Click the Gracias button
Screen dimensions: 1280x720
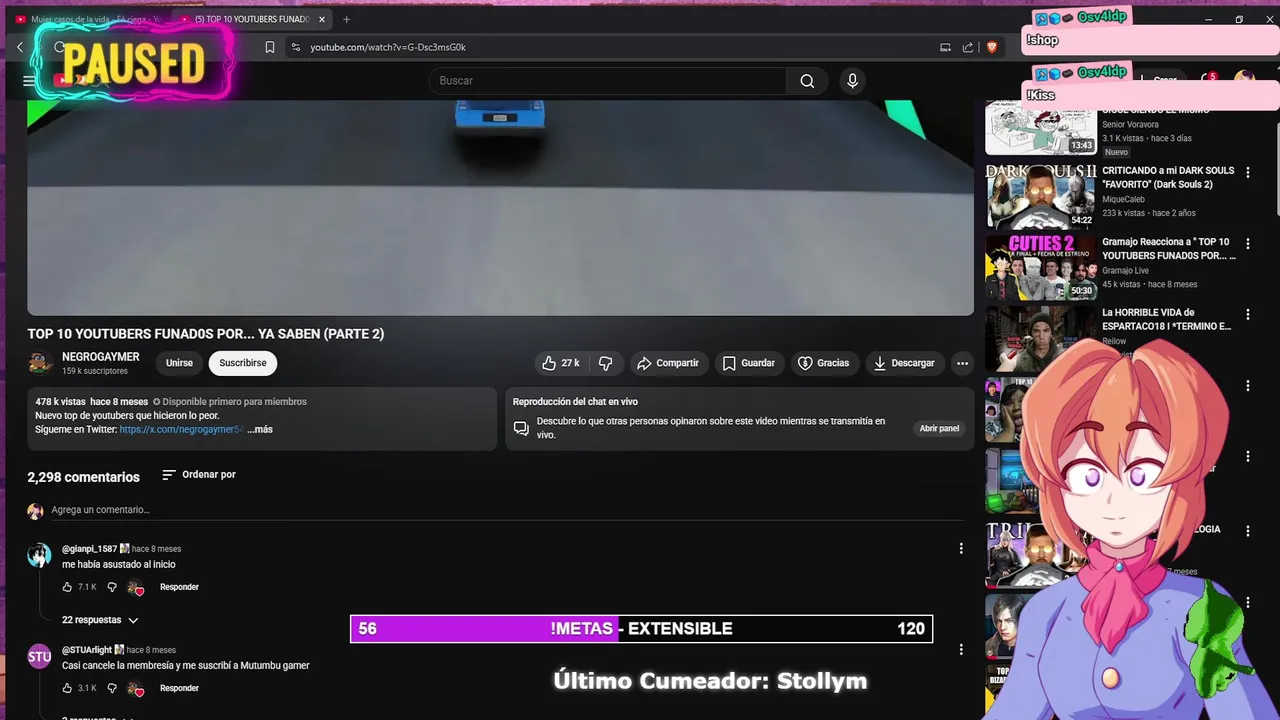pyautogui.click(x=823, y=363)
